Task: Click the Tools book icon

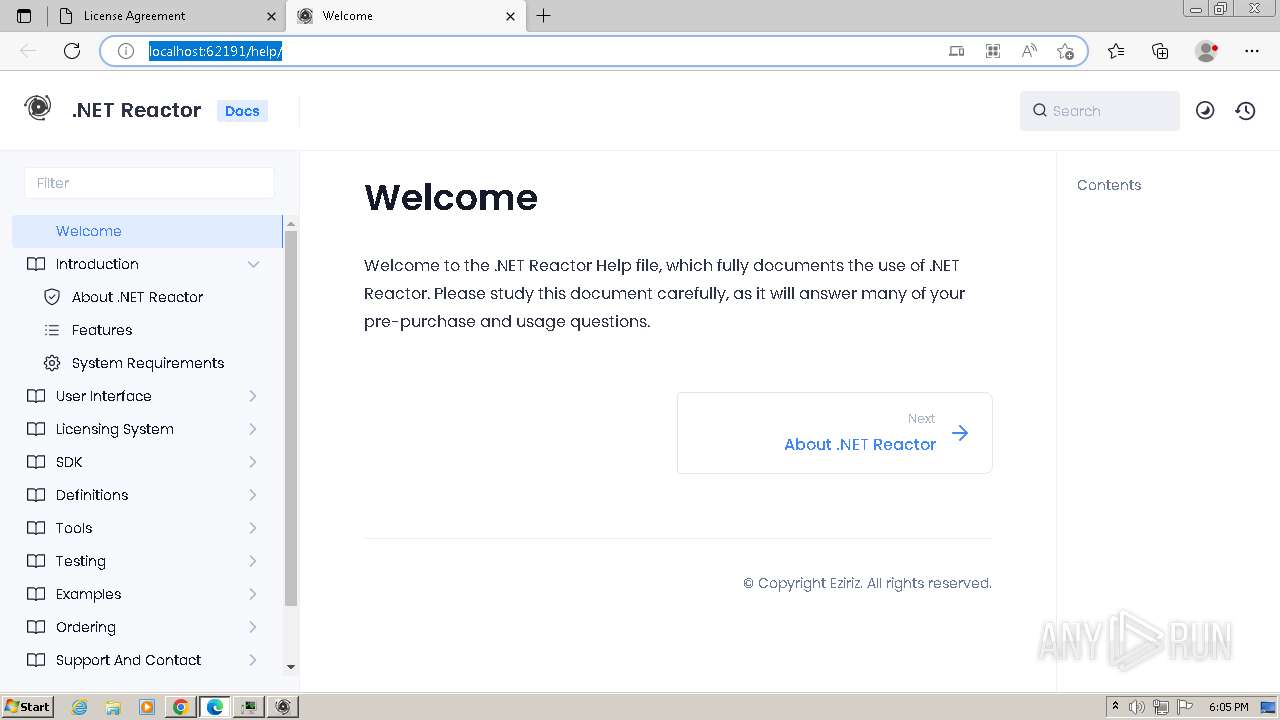Action: point(36,528)
